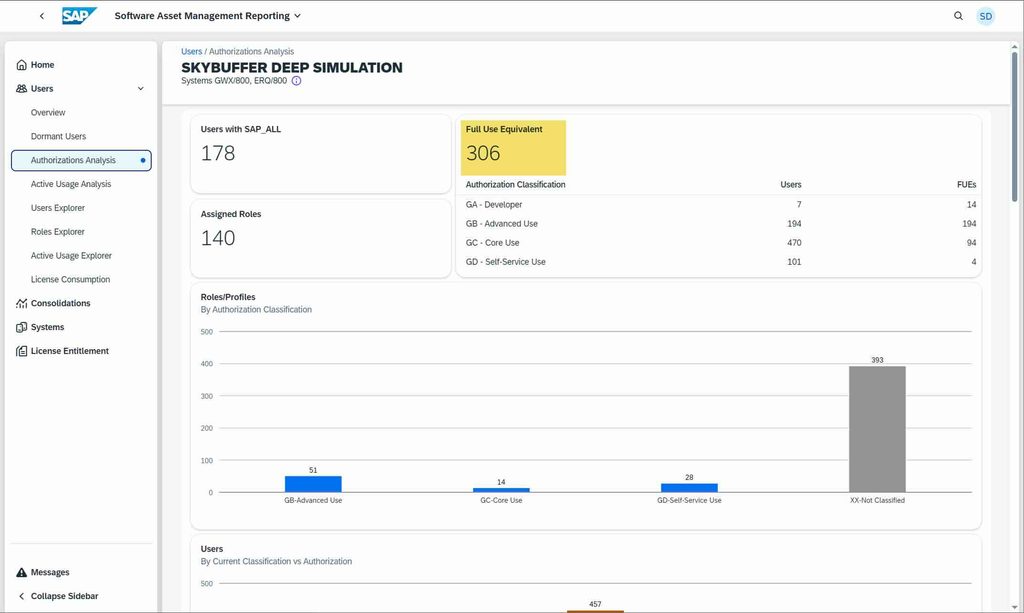Click the SAP logo
The height and width of the screenshot is (613, 1024).
pyautogui.click(x=79, y=16)
